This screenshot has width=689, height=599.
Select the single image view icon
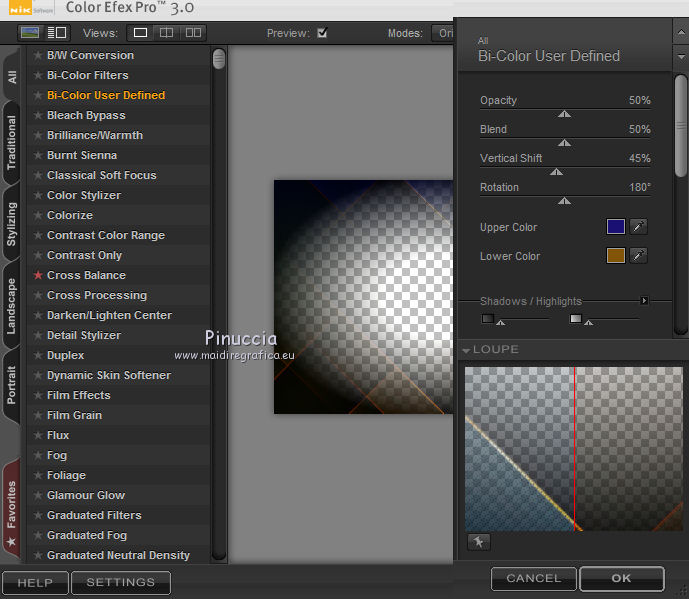coord(141,33)
